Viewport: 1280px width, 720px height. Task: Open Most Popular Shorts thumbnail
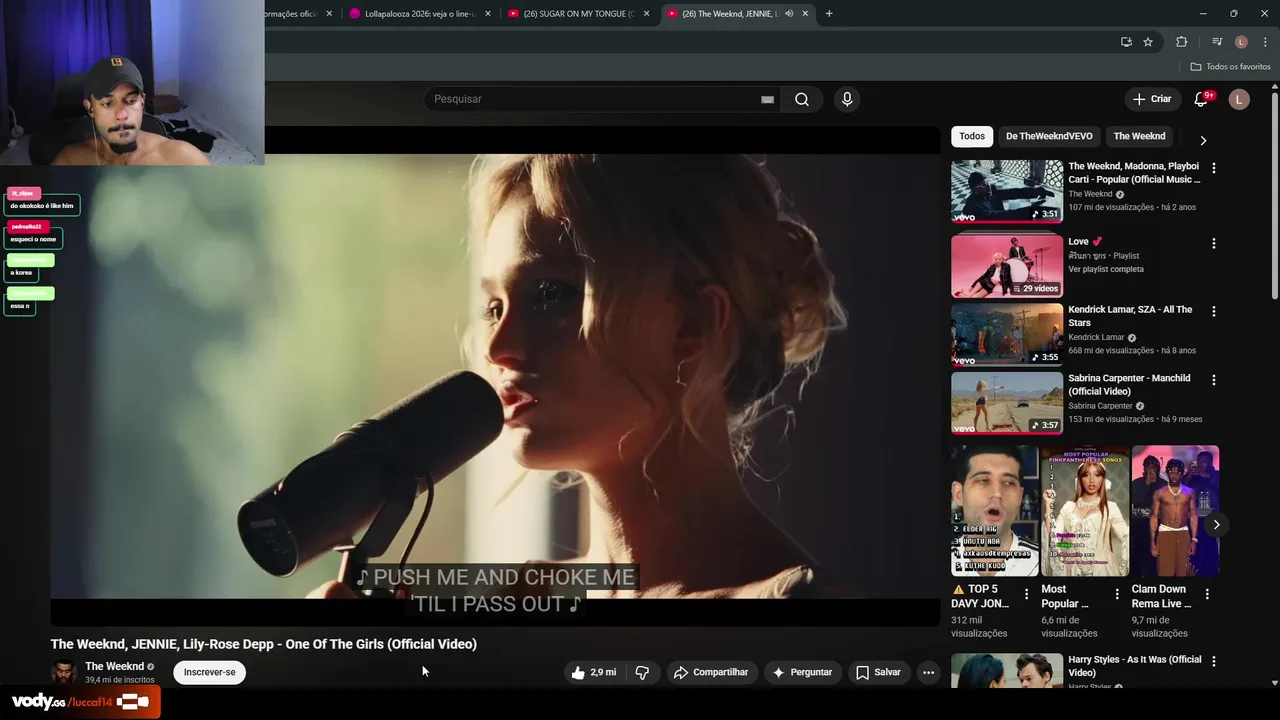point(1084,511)
